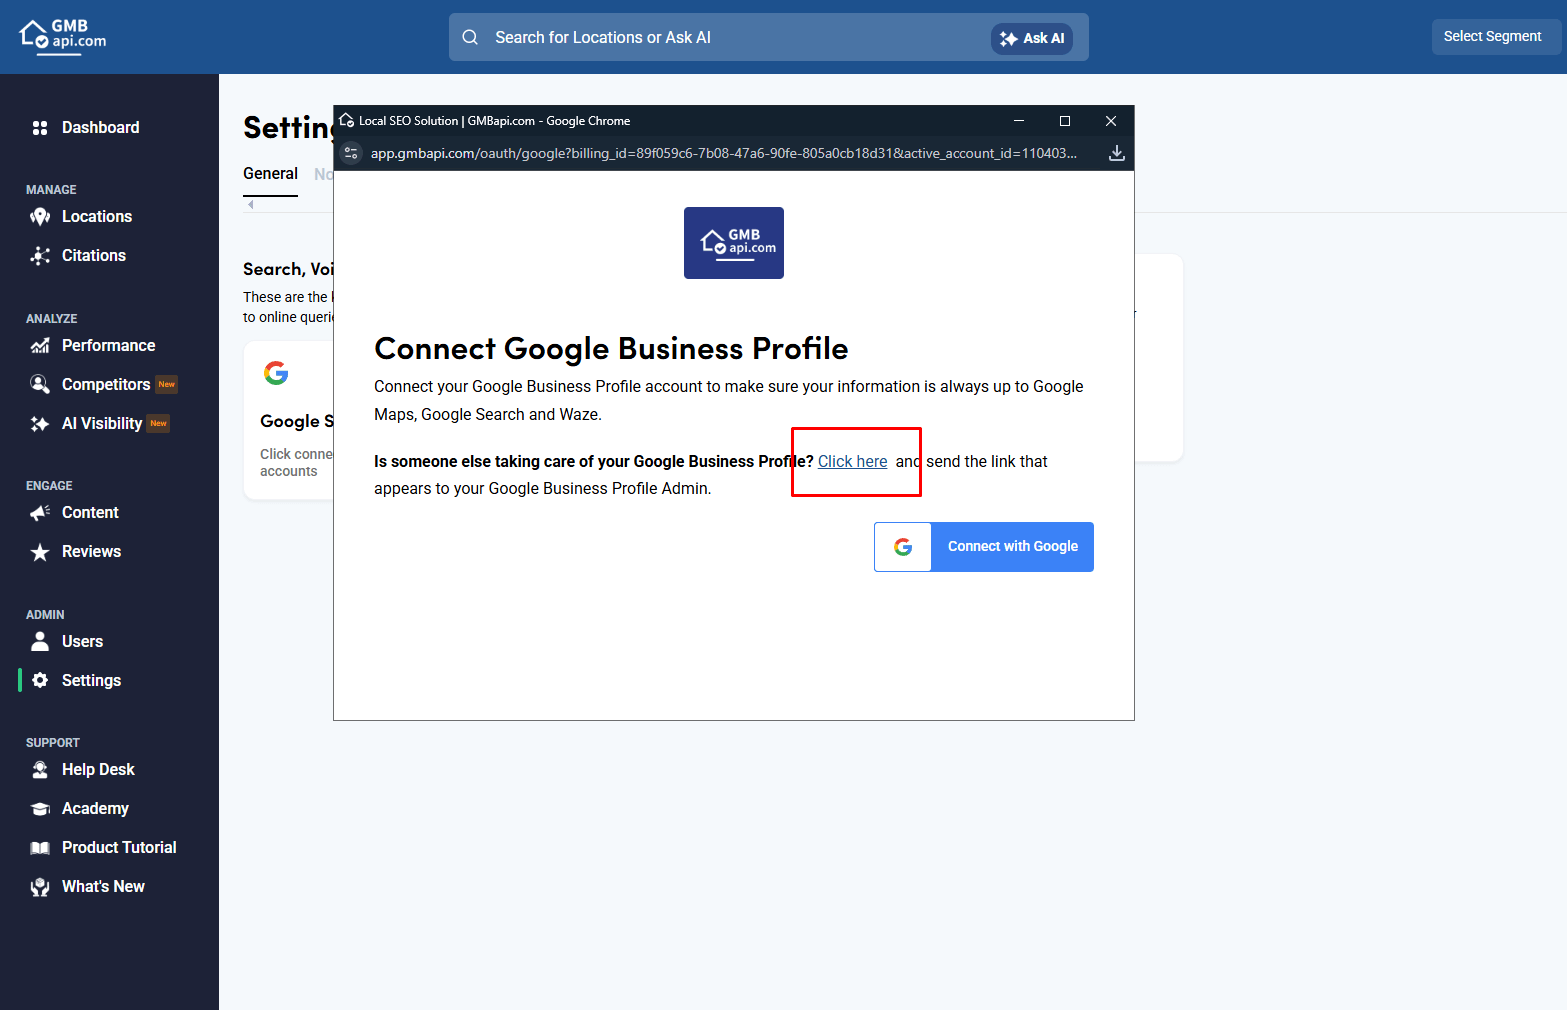Open Users in the sidebar
The width and height of the screenshot is (1567, 1010).
click(x=82, y=642)
